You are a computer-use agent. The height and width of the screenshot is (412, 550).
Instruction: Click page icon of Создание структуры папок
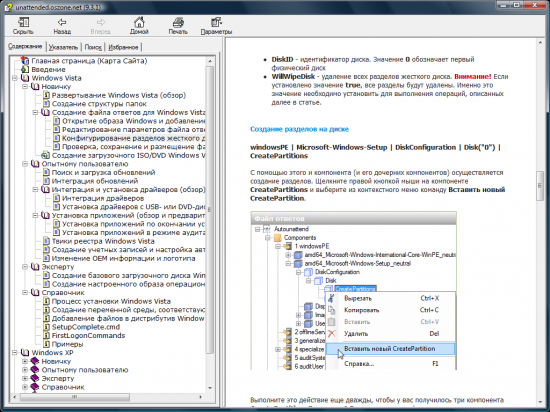[46, 104]
